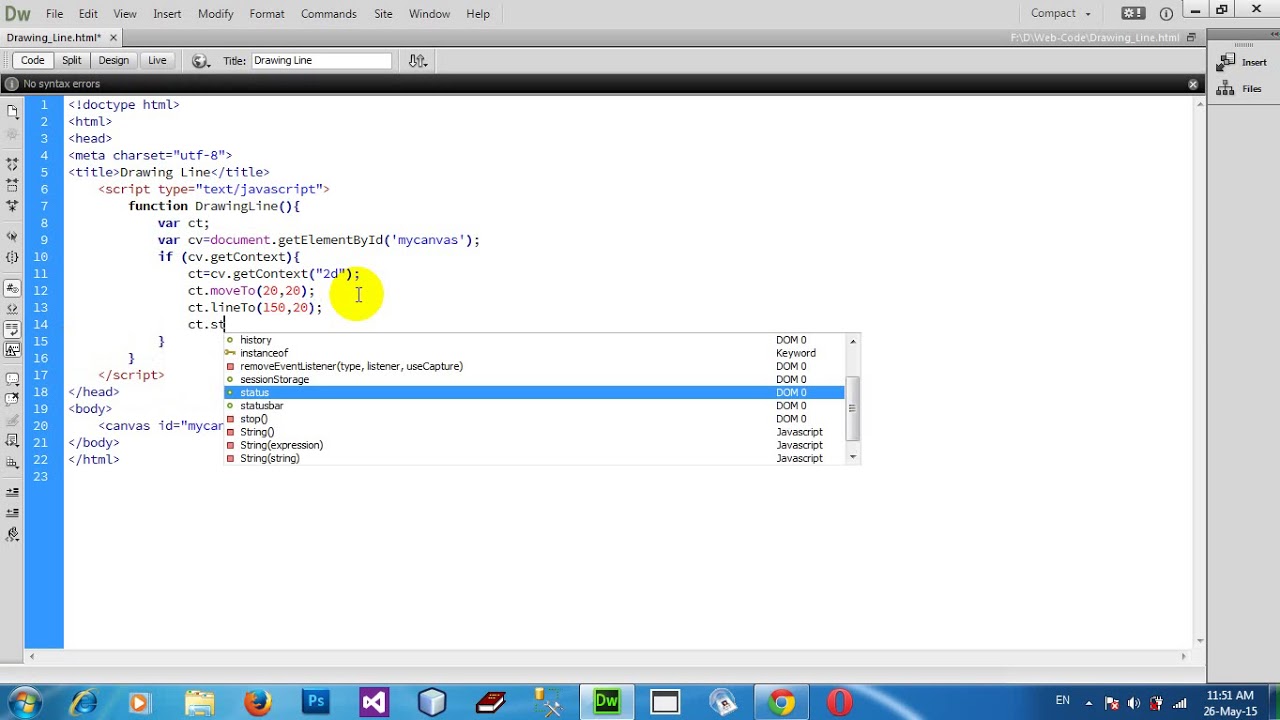Click Collapse Selection icon

[x=12, y=185]
